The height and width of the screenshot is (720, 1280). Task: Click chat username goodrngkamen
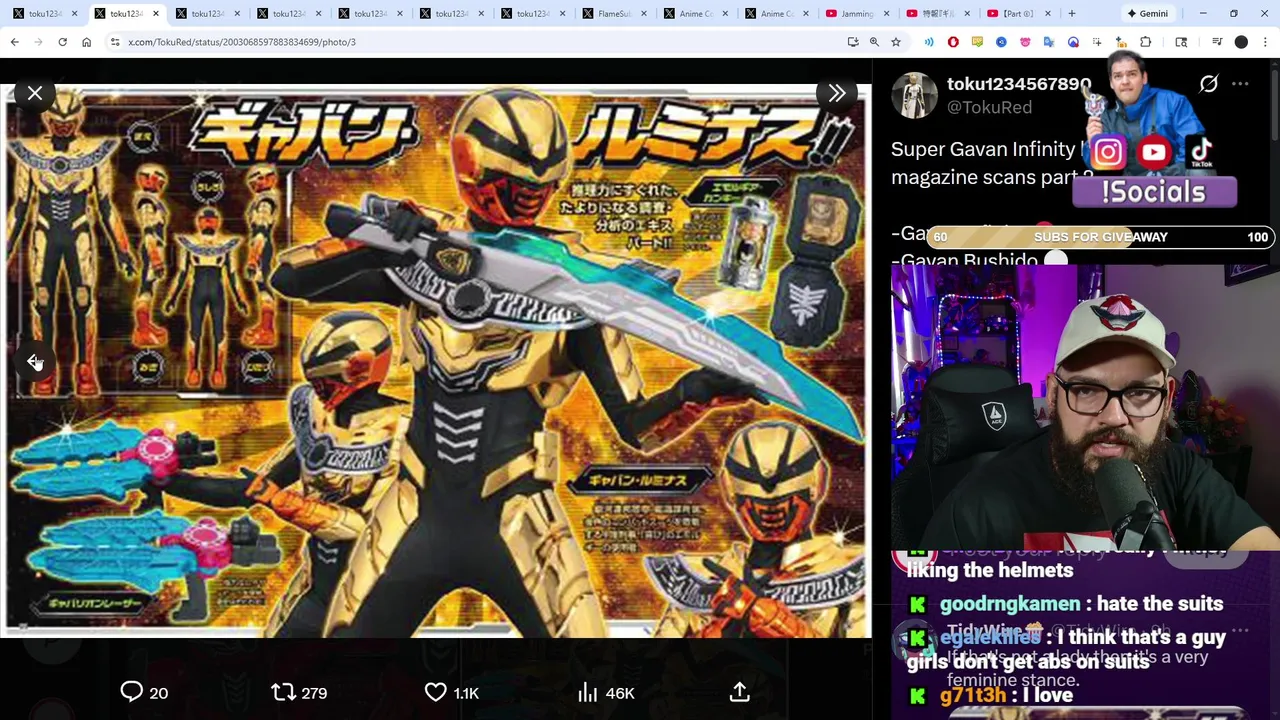1011,604
